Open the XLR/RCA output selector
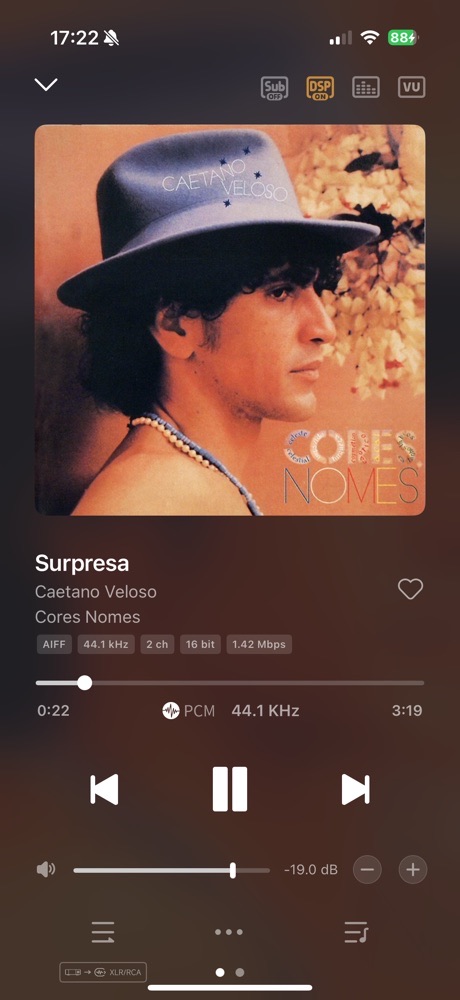The image size is (460, 1000). click(103, 972)
